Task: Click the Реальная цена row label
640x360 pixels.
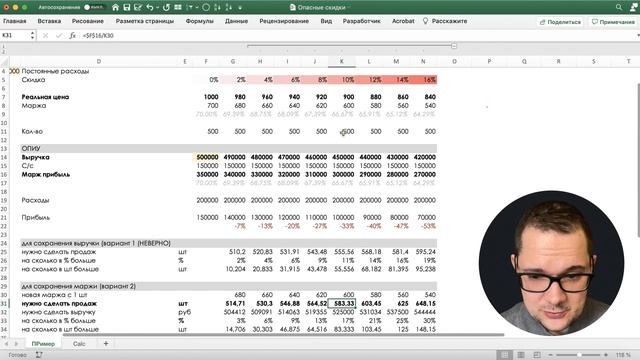Action: pyautogui.click(x=45, y=97)
